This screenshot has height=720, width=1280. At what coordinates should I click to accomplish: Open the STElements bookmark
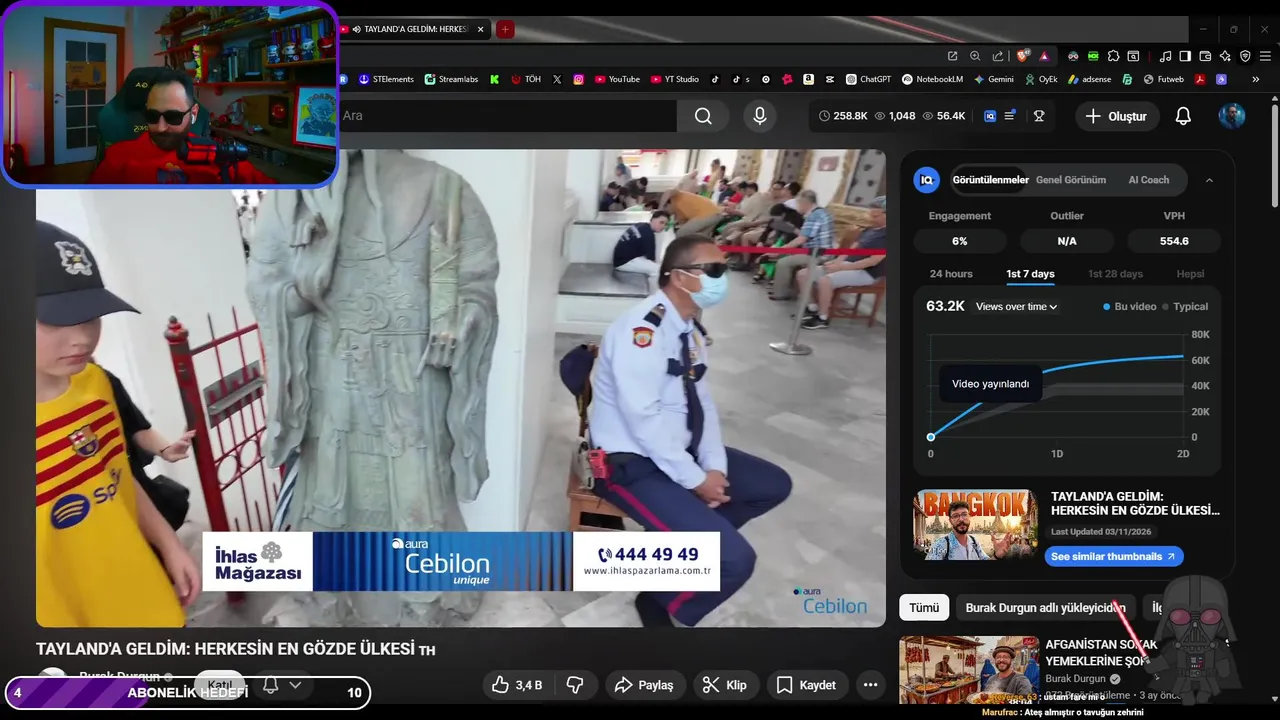click(386, 79)
